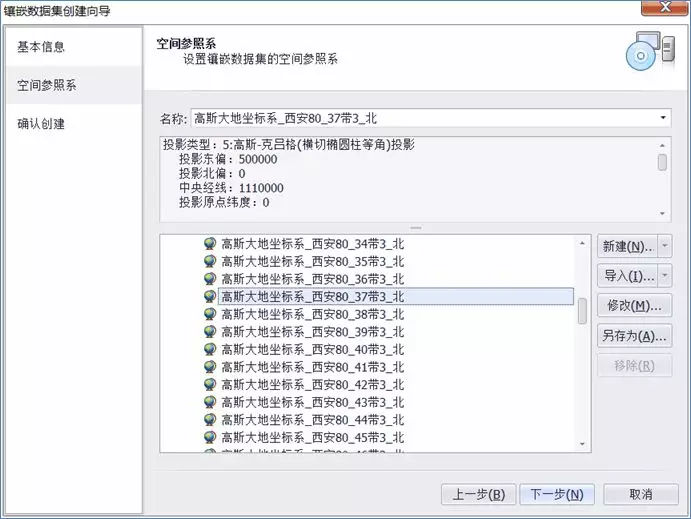Click globe icon beside 西安80_44带3_北
This screenshot has width=691, height=519.
point(210,420)
